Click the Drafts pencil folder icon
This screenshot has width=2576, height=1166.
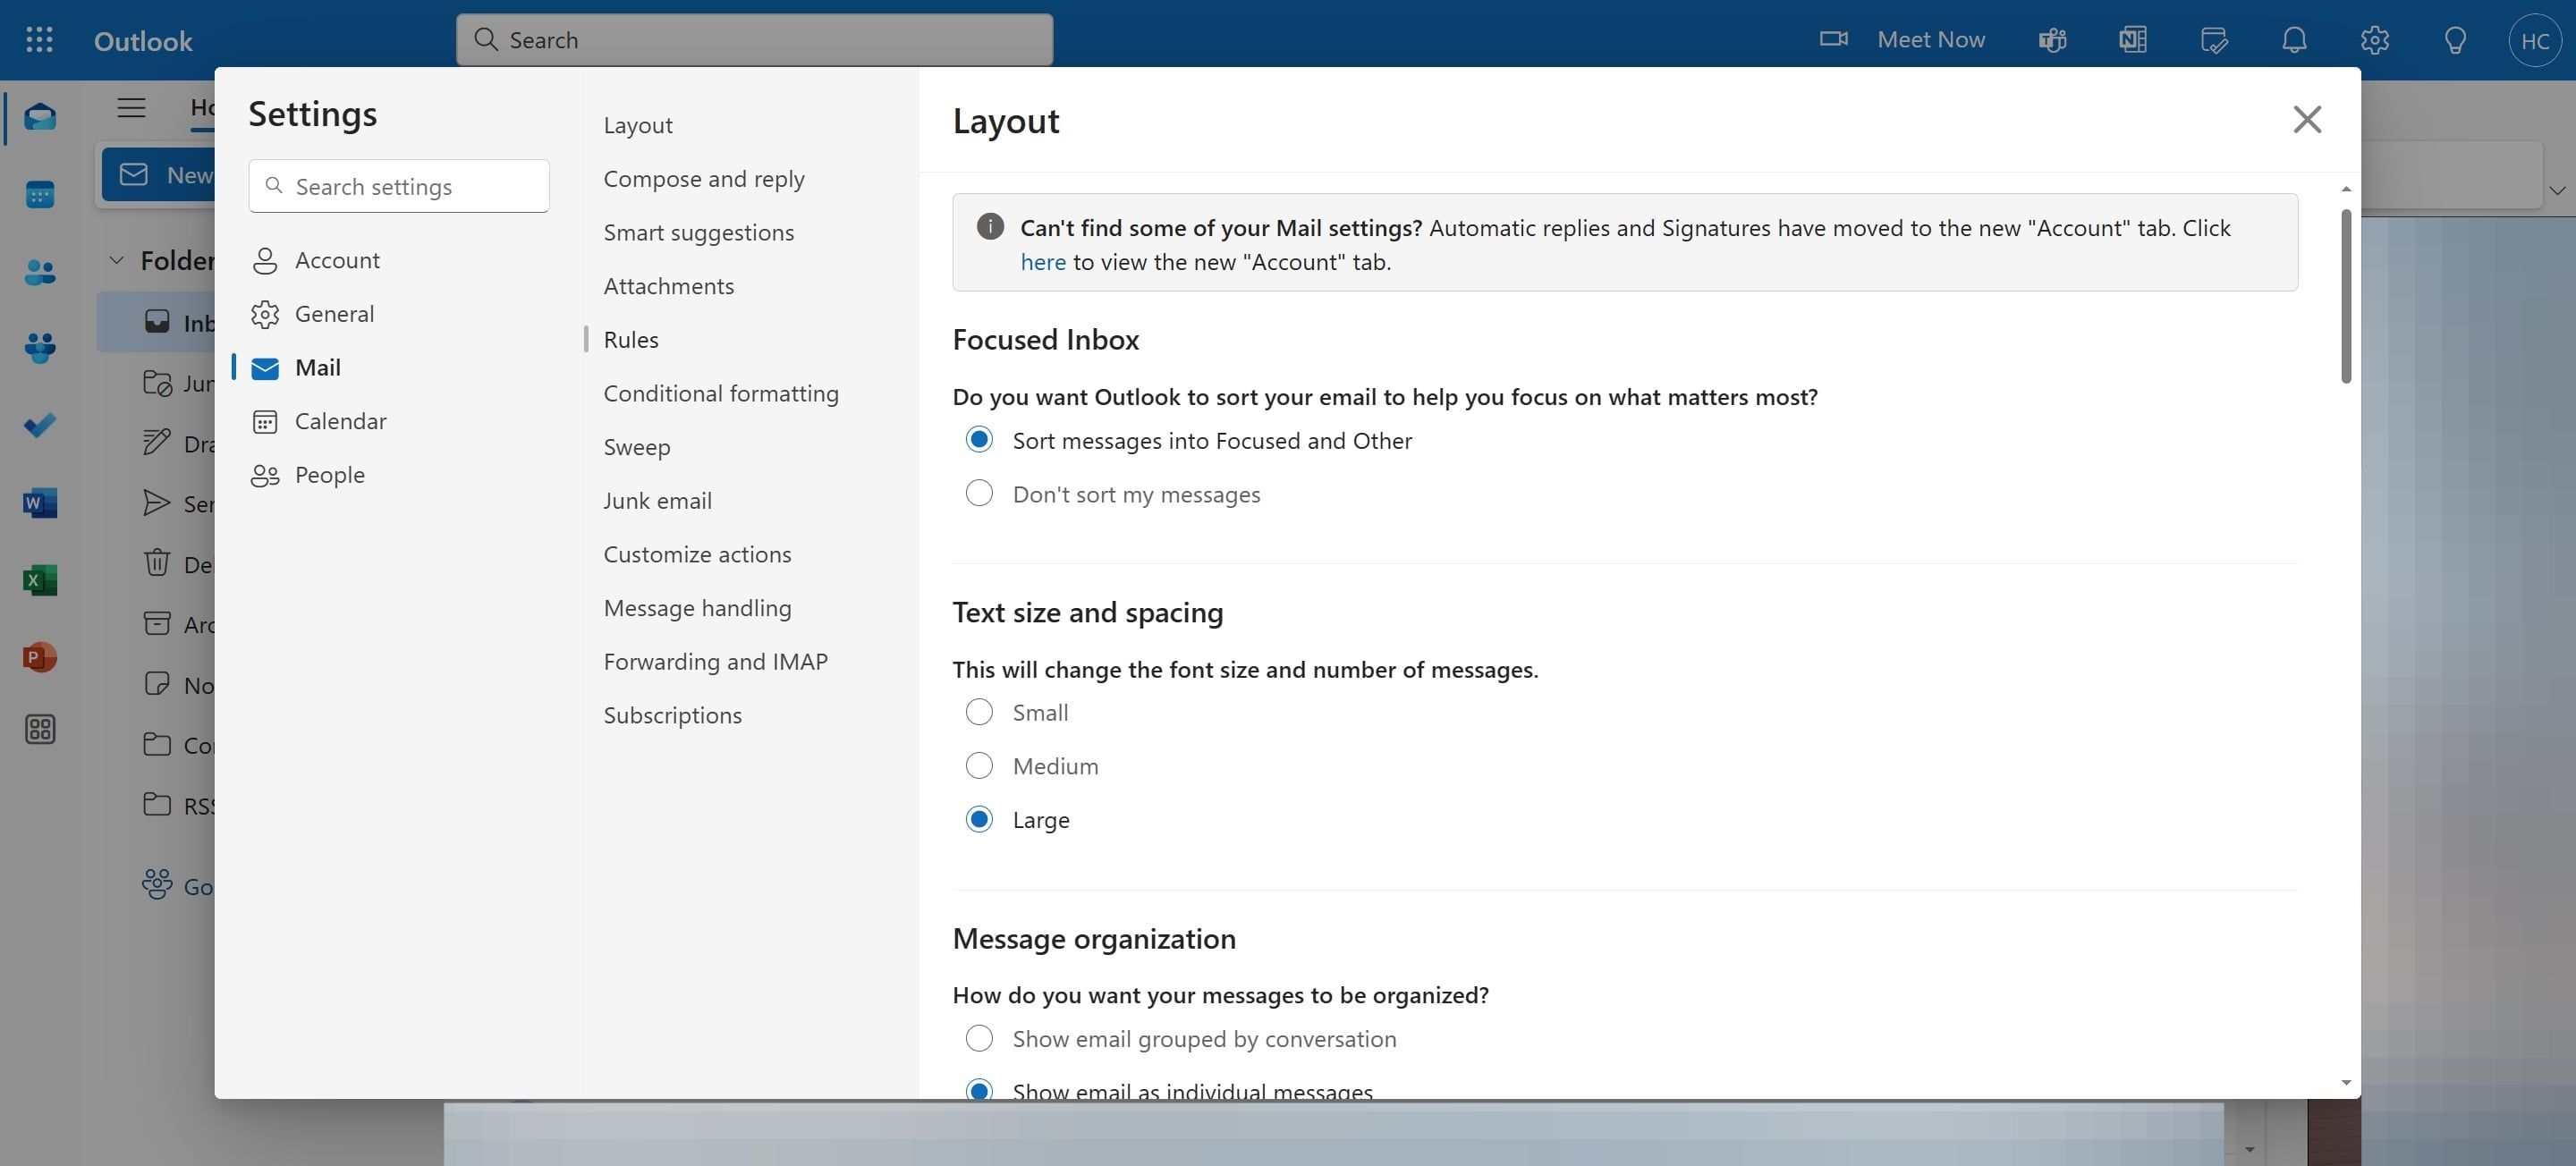pyautogui.click(x=157, y=442)
